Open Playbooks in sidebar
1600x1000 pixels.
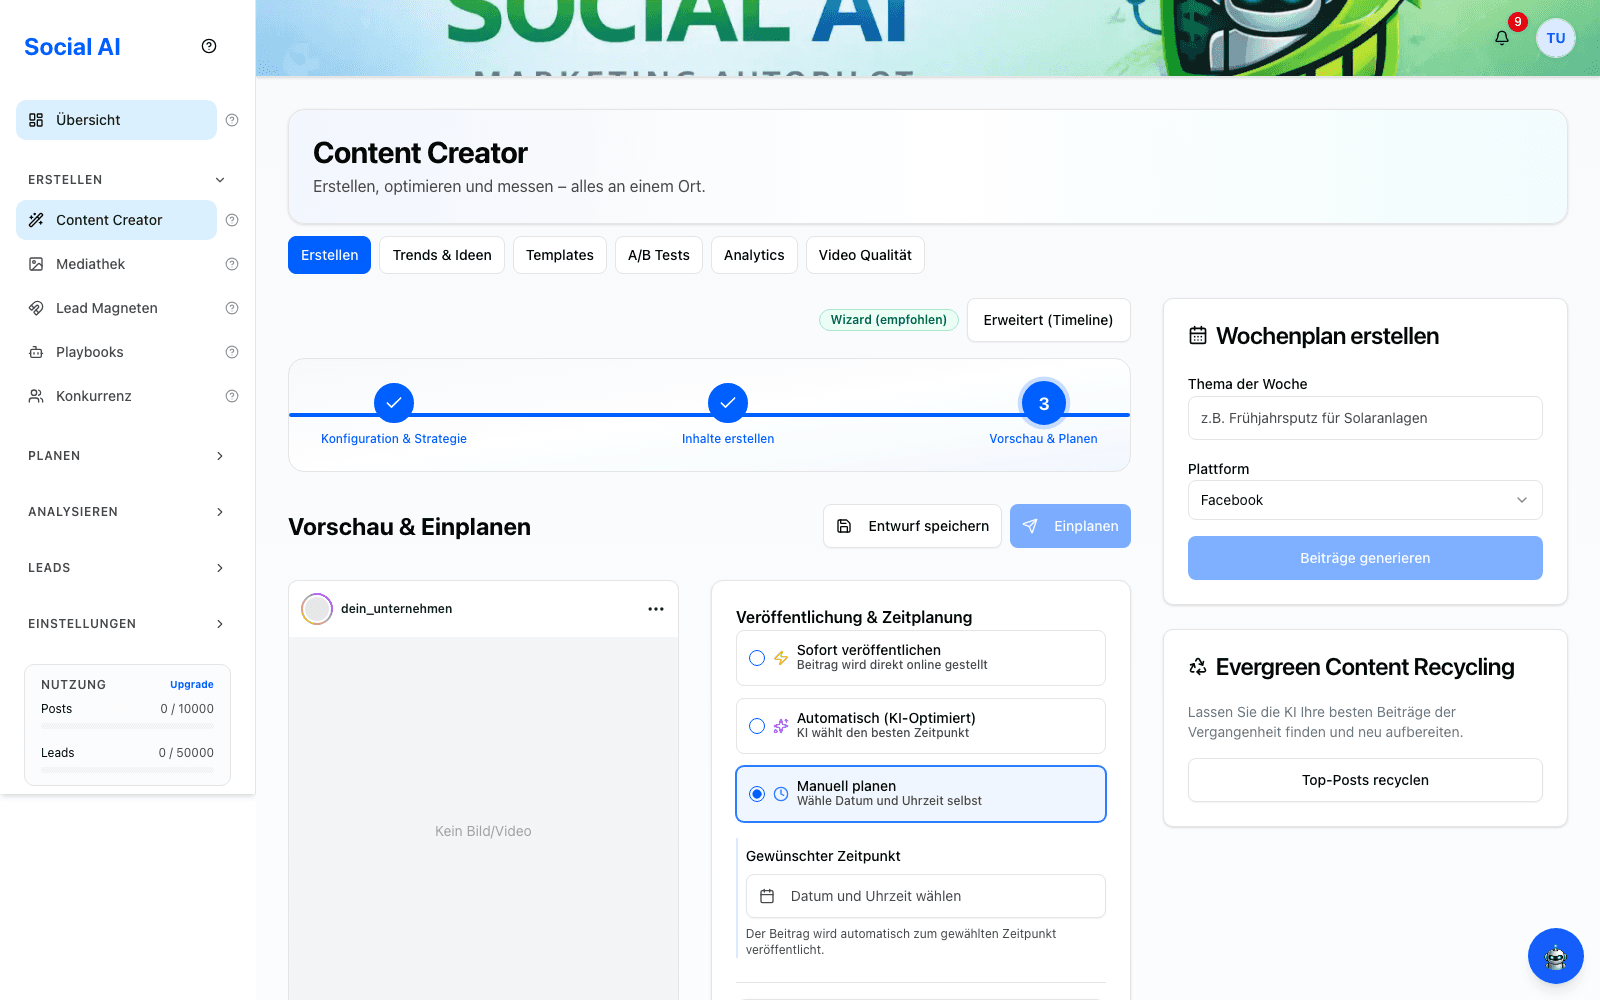(116, 352)
